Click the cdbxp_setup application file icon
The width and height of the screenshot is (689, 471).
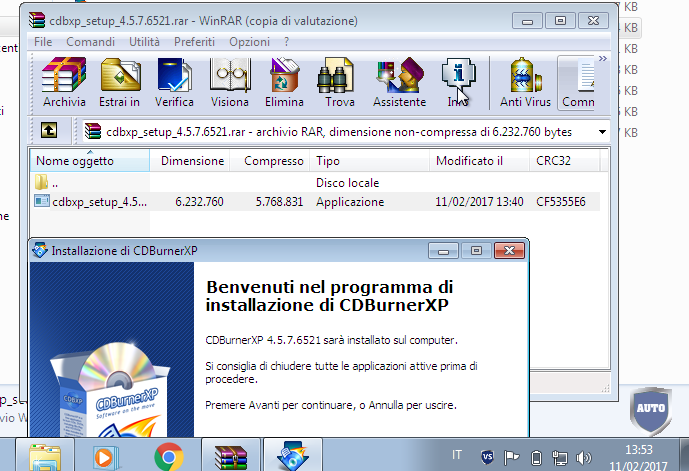point(42,201)
